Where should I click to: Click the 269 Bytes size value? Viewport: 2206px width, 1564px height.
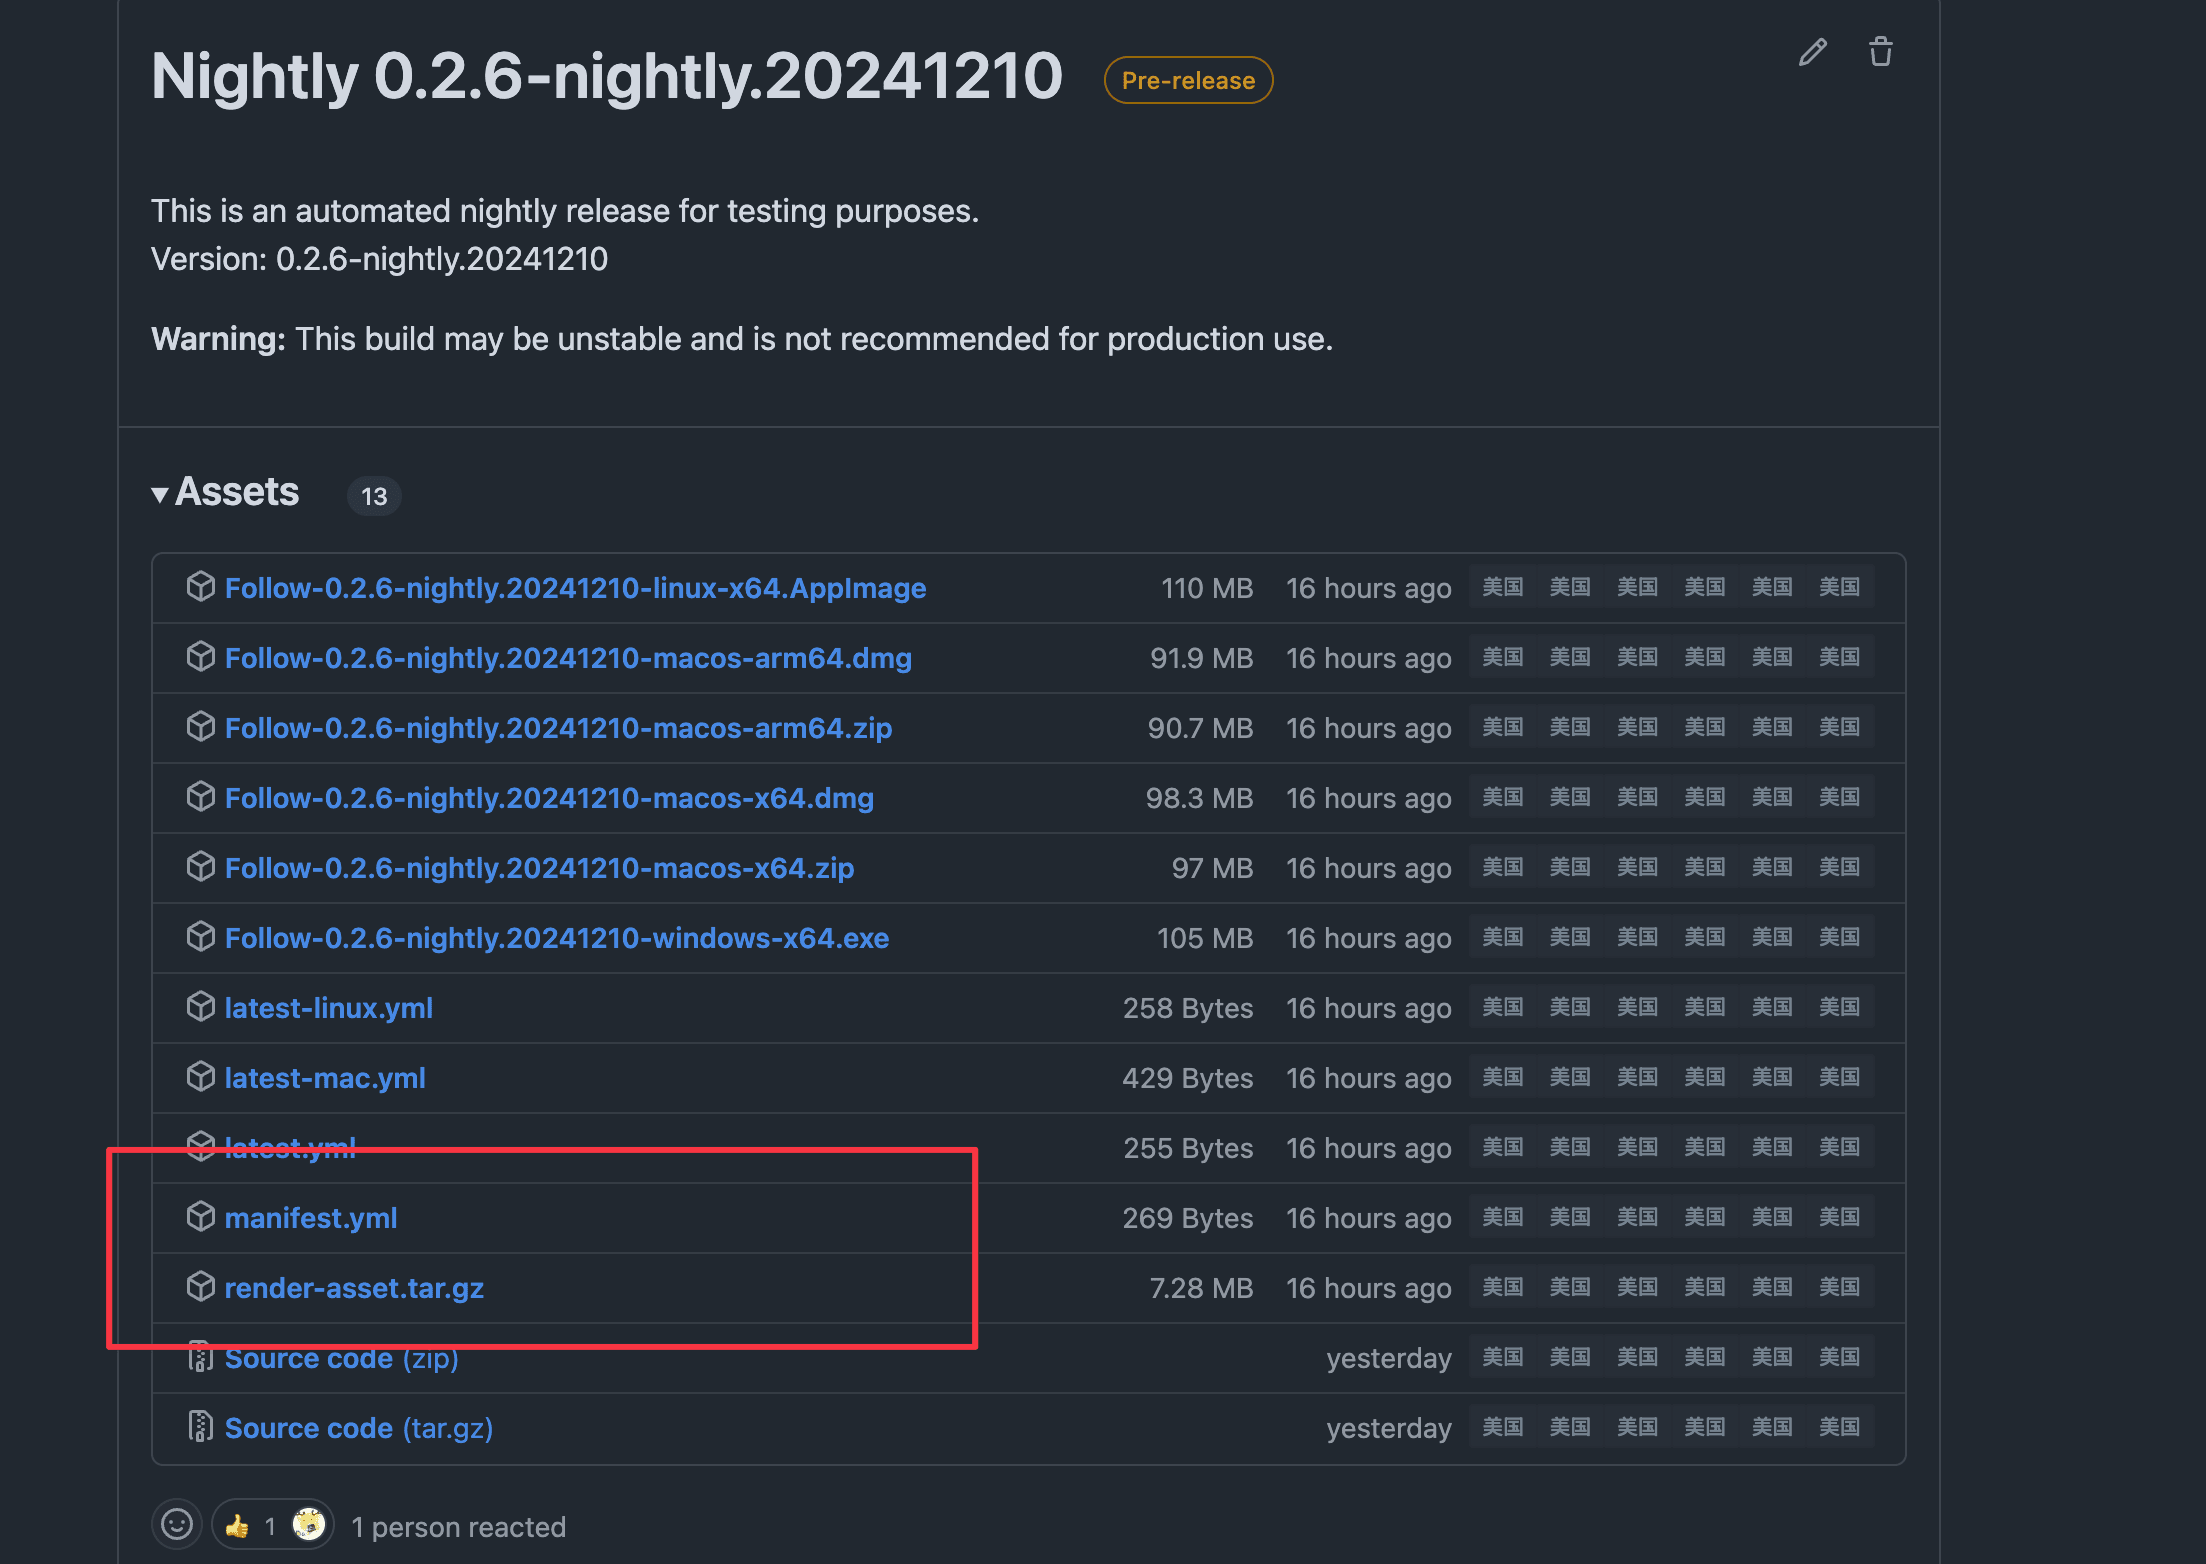pos(1188,1218)
